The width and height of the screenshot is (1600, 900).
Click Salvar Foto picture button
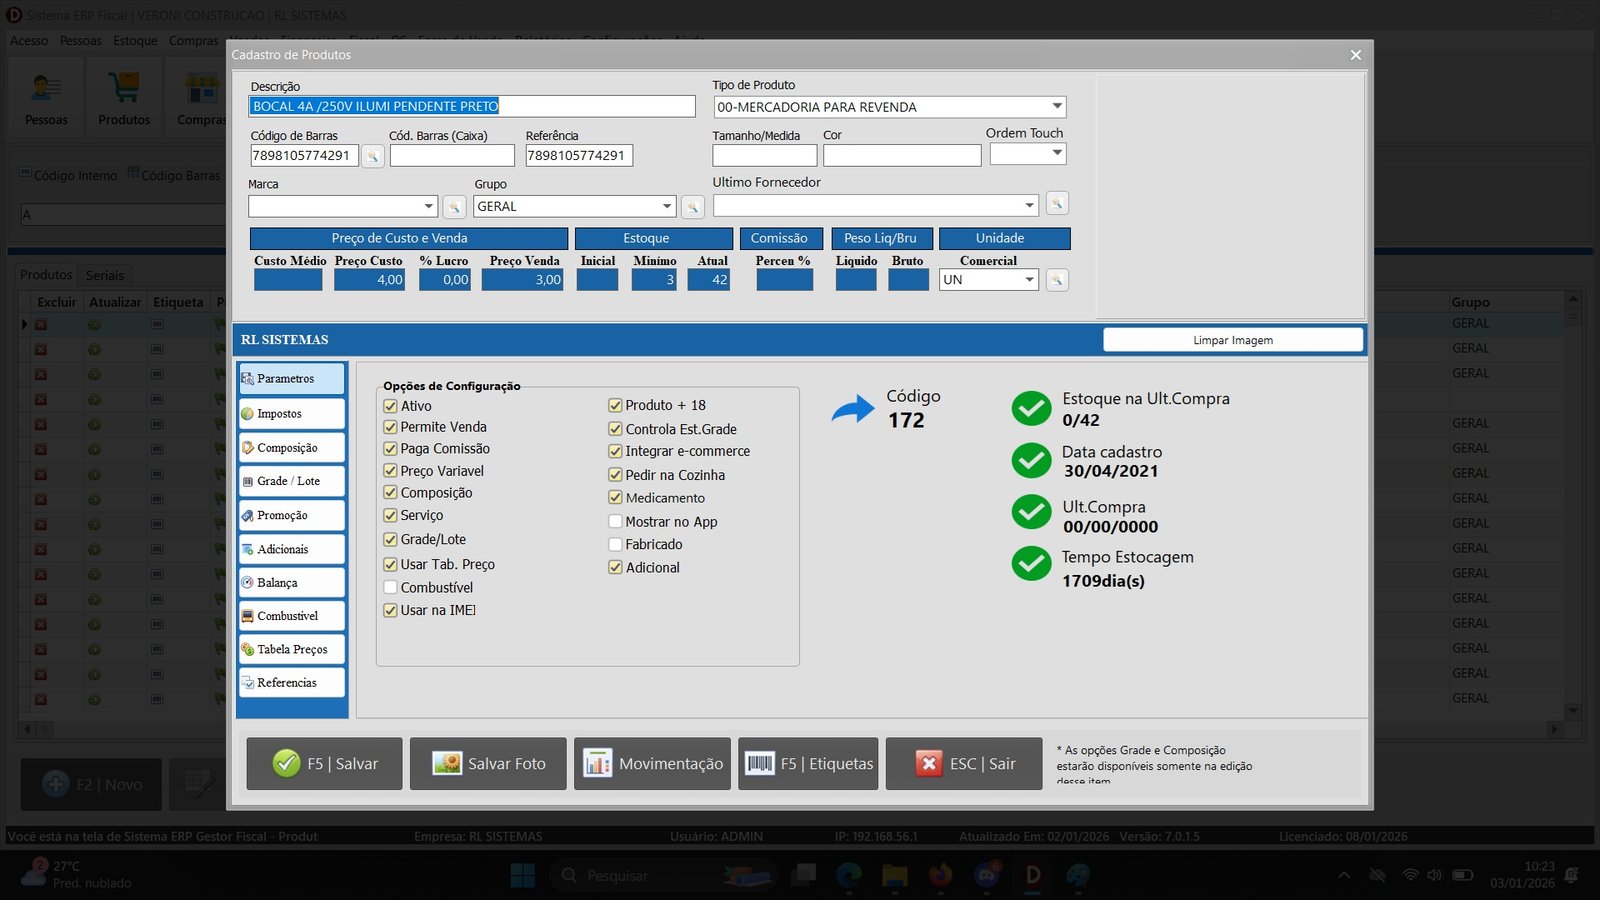point(488,764)
